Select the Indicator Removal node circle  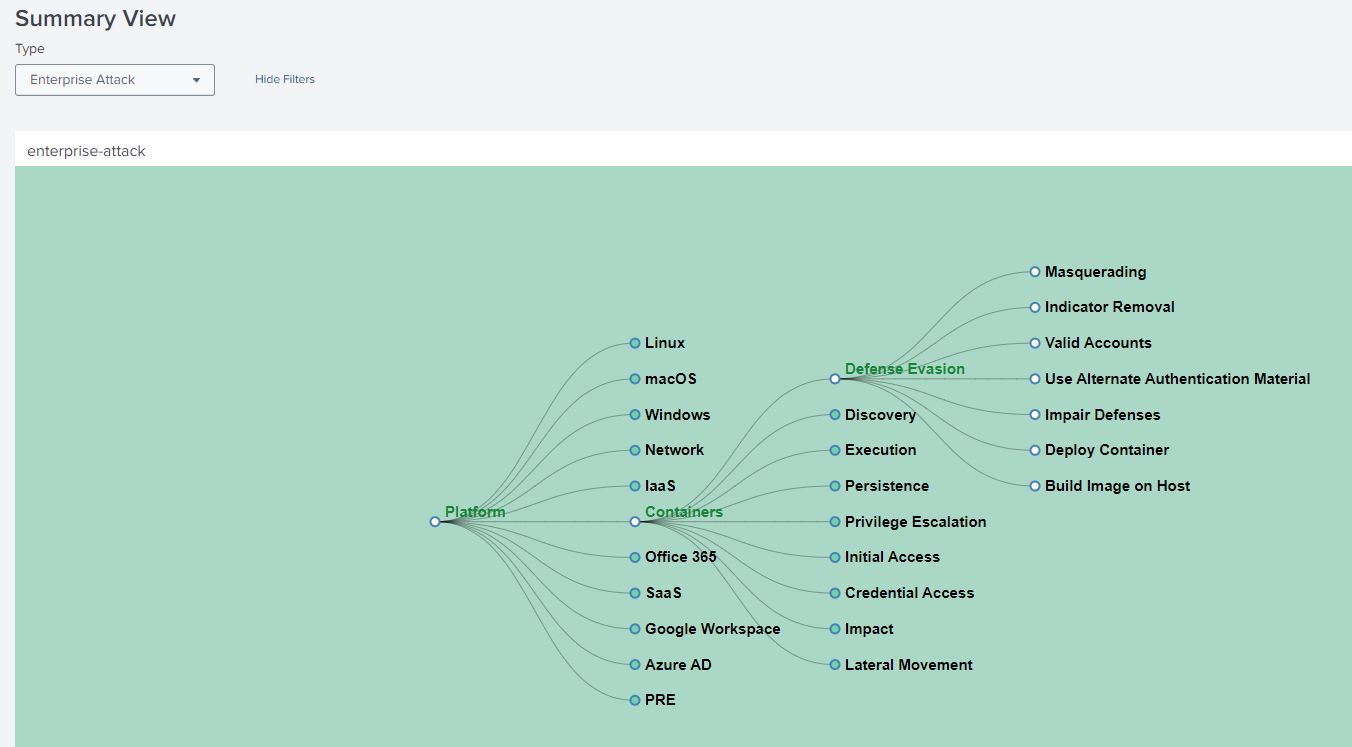[1035, 307]
